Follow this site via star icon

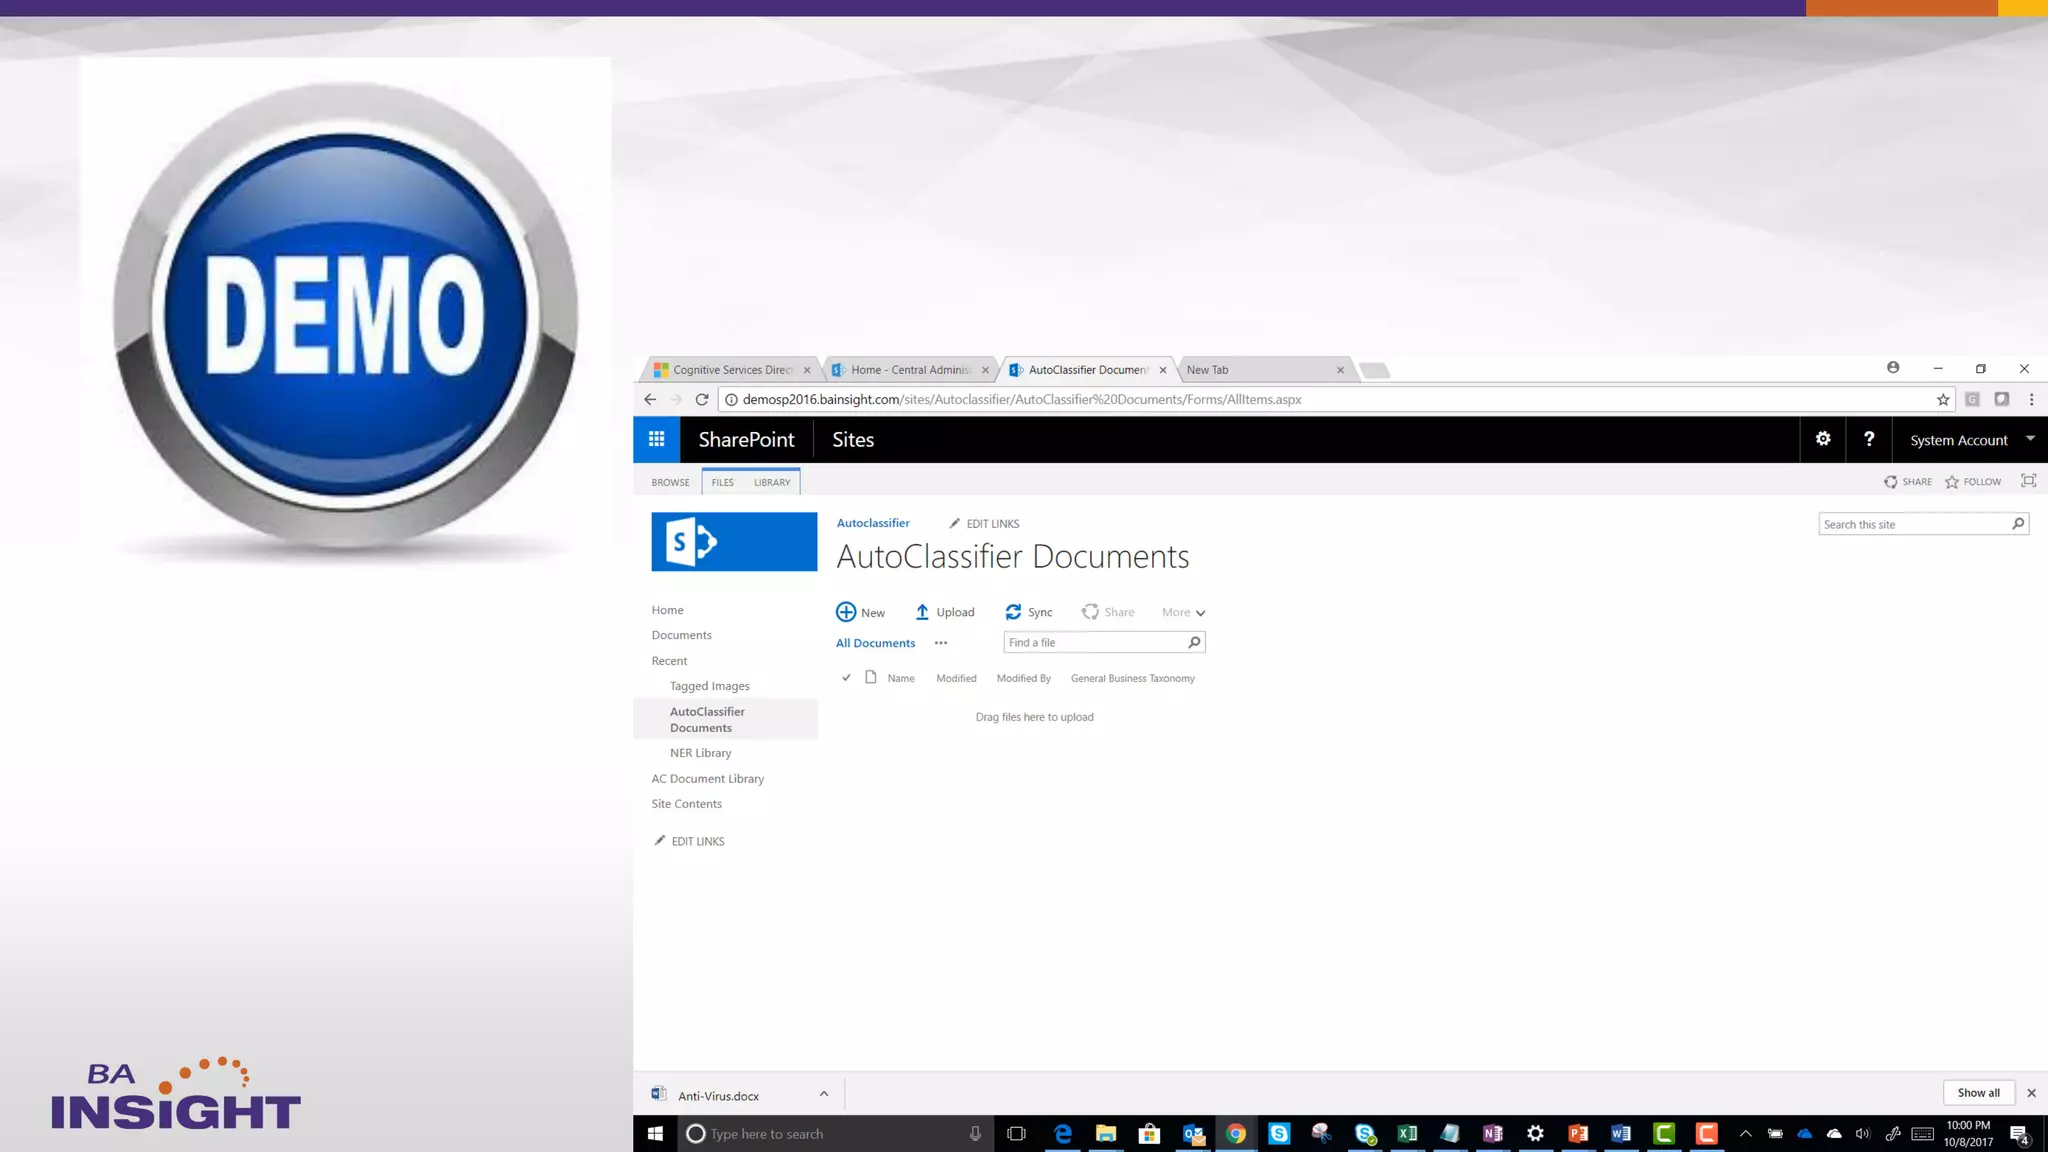click(1952, 482)
